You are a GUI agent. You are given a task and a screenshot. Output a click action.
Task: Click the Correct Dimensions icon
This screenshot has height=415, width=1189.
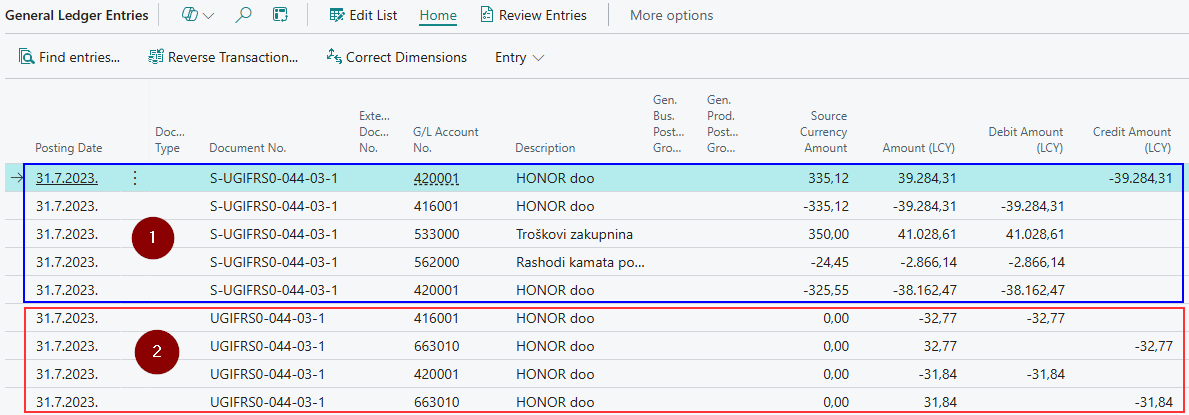click(x=334, y=57)
